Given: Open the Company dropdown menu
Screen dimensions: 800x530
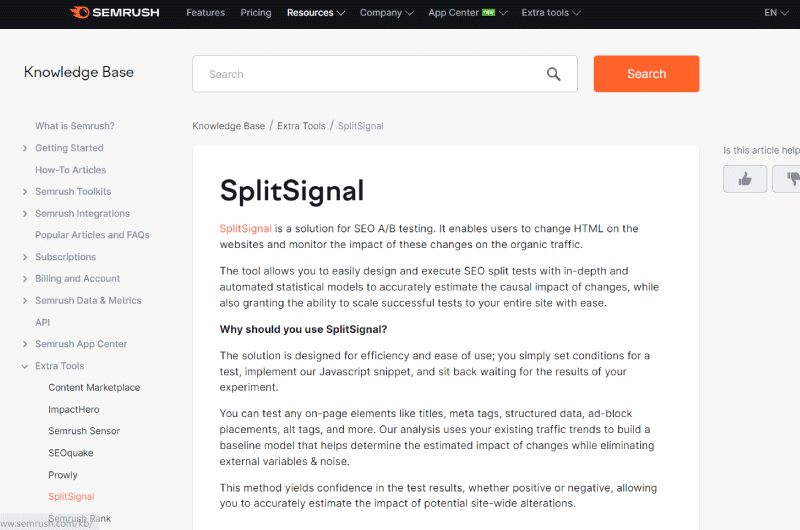Looking at the screenshot, I should click(x=386, y=12).
